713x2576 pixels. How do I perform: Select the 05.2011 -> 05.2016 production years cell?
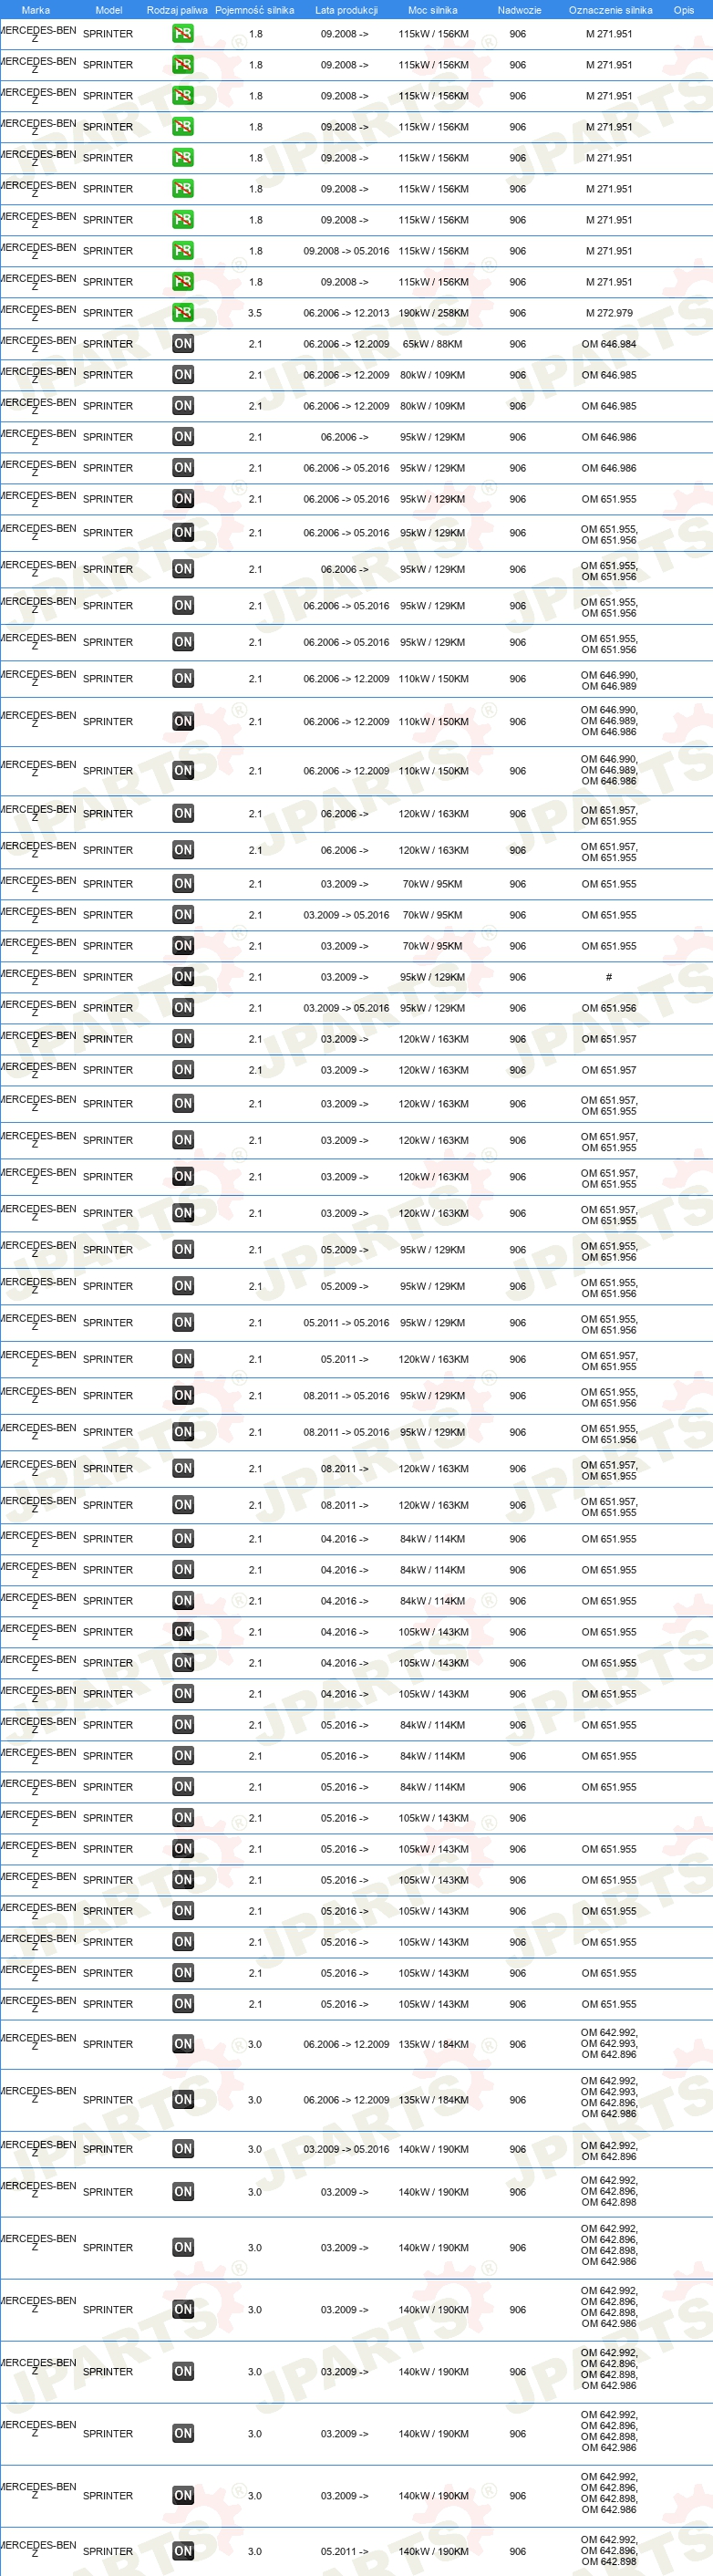tap(346, 1323)
